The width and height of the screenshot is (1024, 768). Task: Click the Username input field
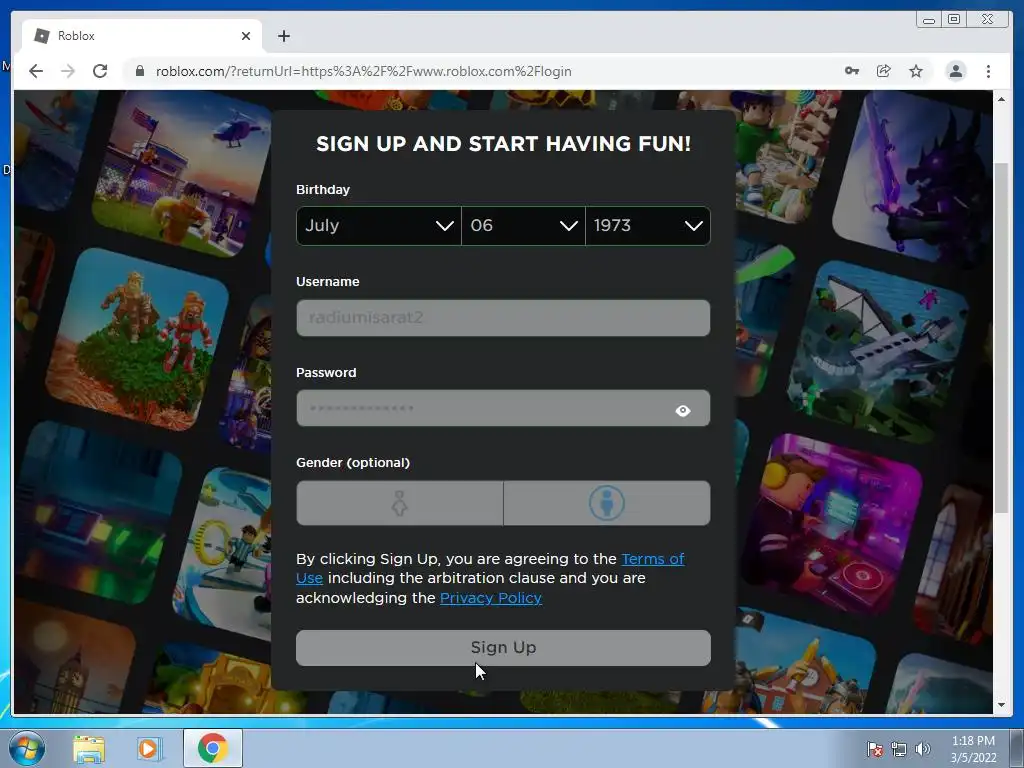coord(503,318)
